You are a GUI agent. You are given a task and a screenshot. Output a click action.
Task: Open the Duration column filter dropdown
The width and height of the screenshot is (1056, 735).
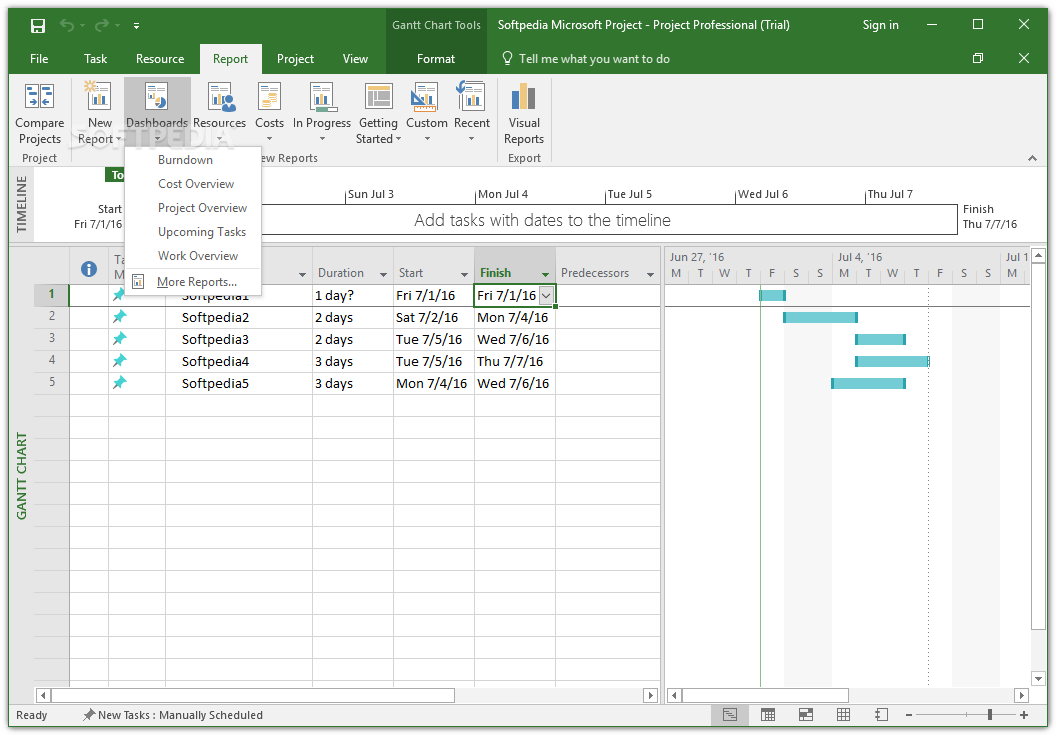click(383, 274)
